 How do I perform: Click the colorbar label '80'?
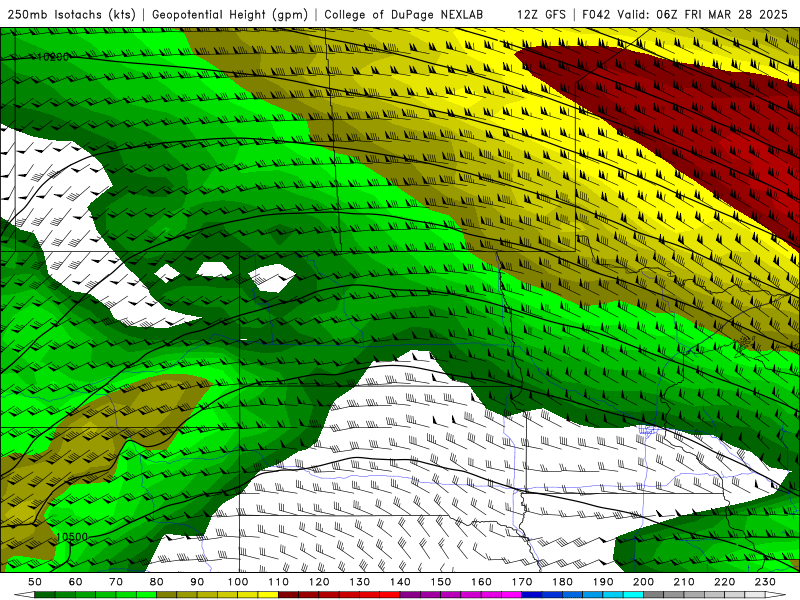coord(157,582)
